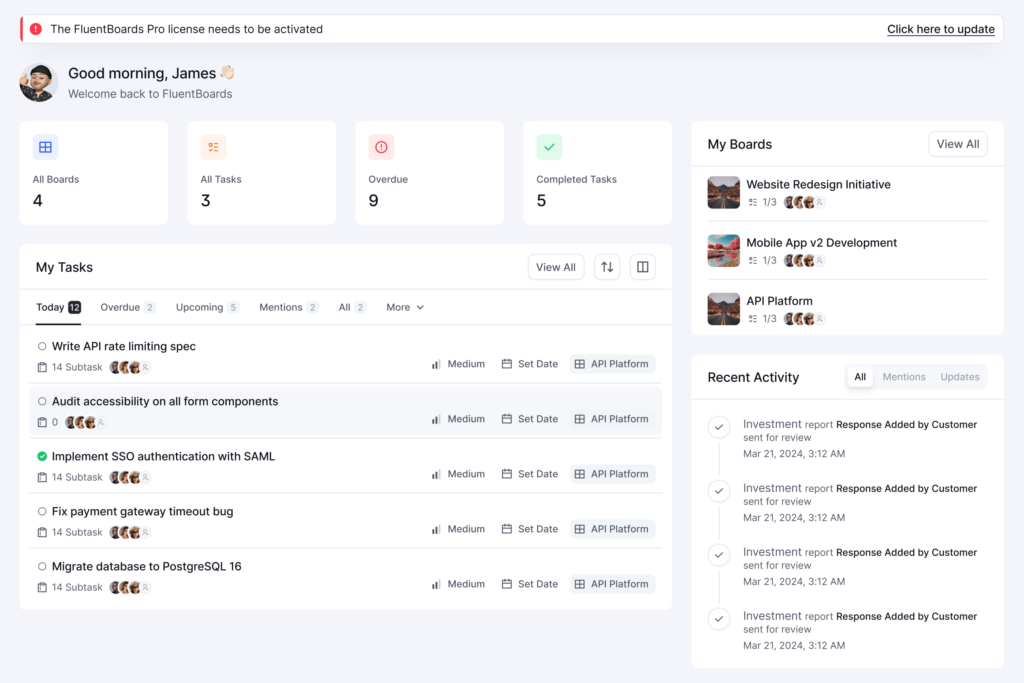Click the All Tasks checklist icon

214,147
